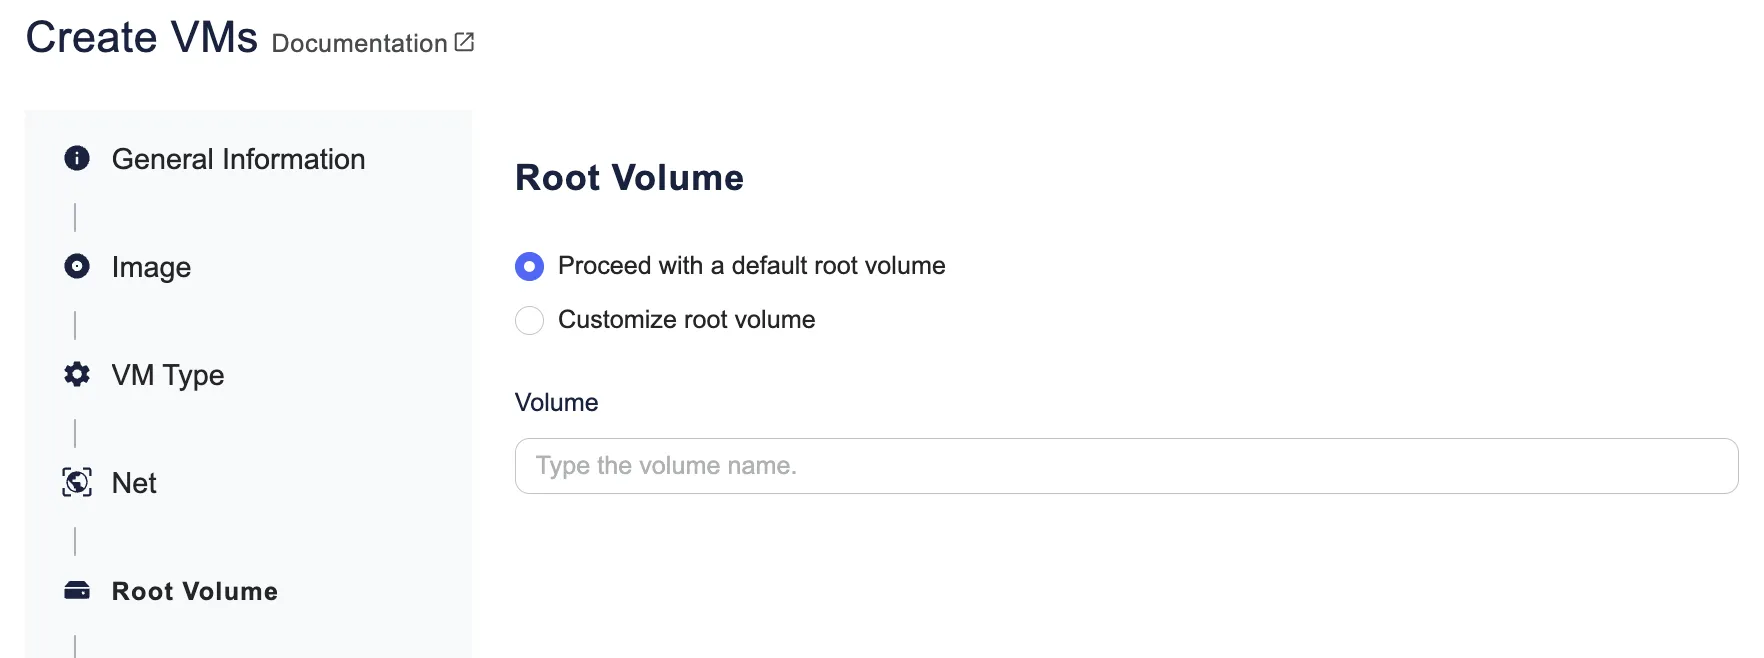
Task: Click the VM Type gear icon
Action: (x=76, y=374)
